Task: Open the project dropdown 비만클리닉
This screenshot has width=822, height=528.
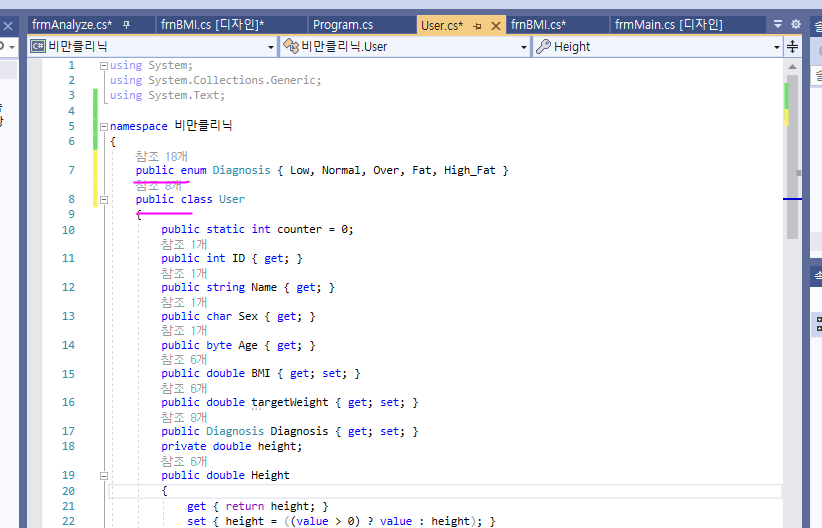Action: pos(153,47)
